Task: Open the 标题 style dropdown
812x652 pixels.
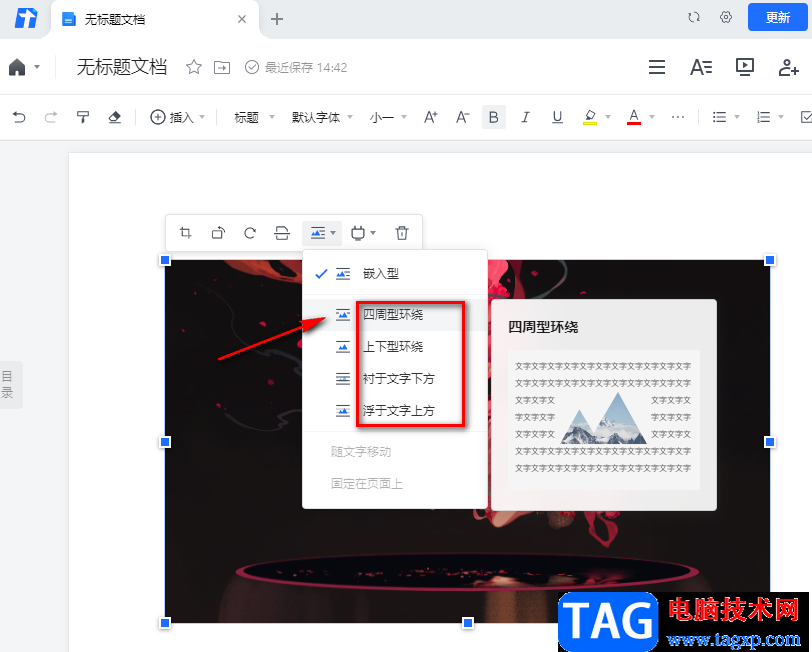Action: point(254,118)
